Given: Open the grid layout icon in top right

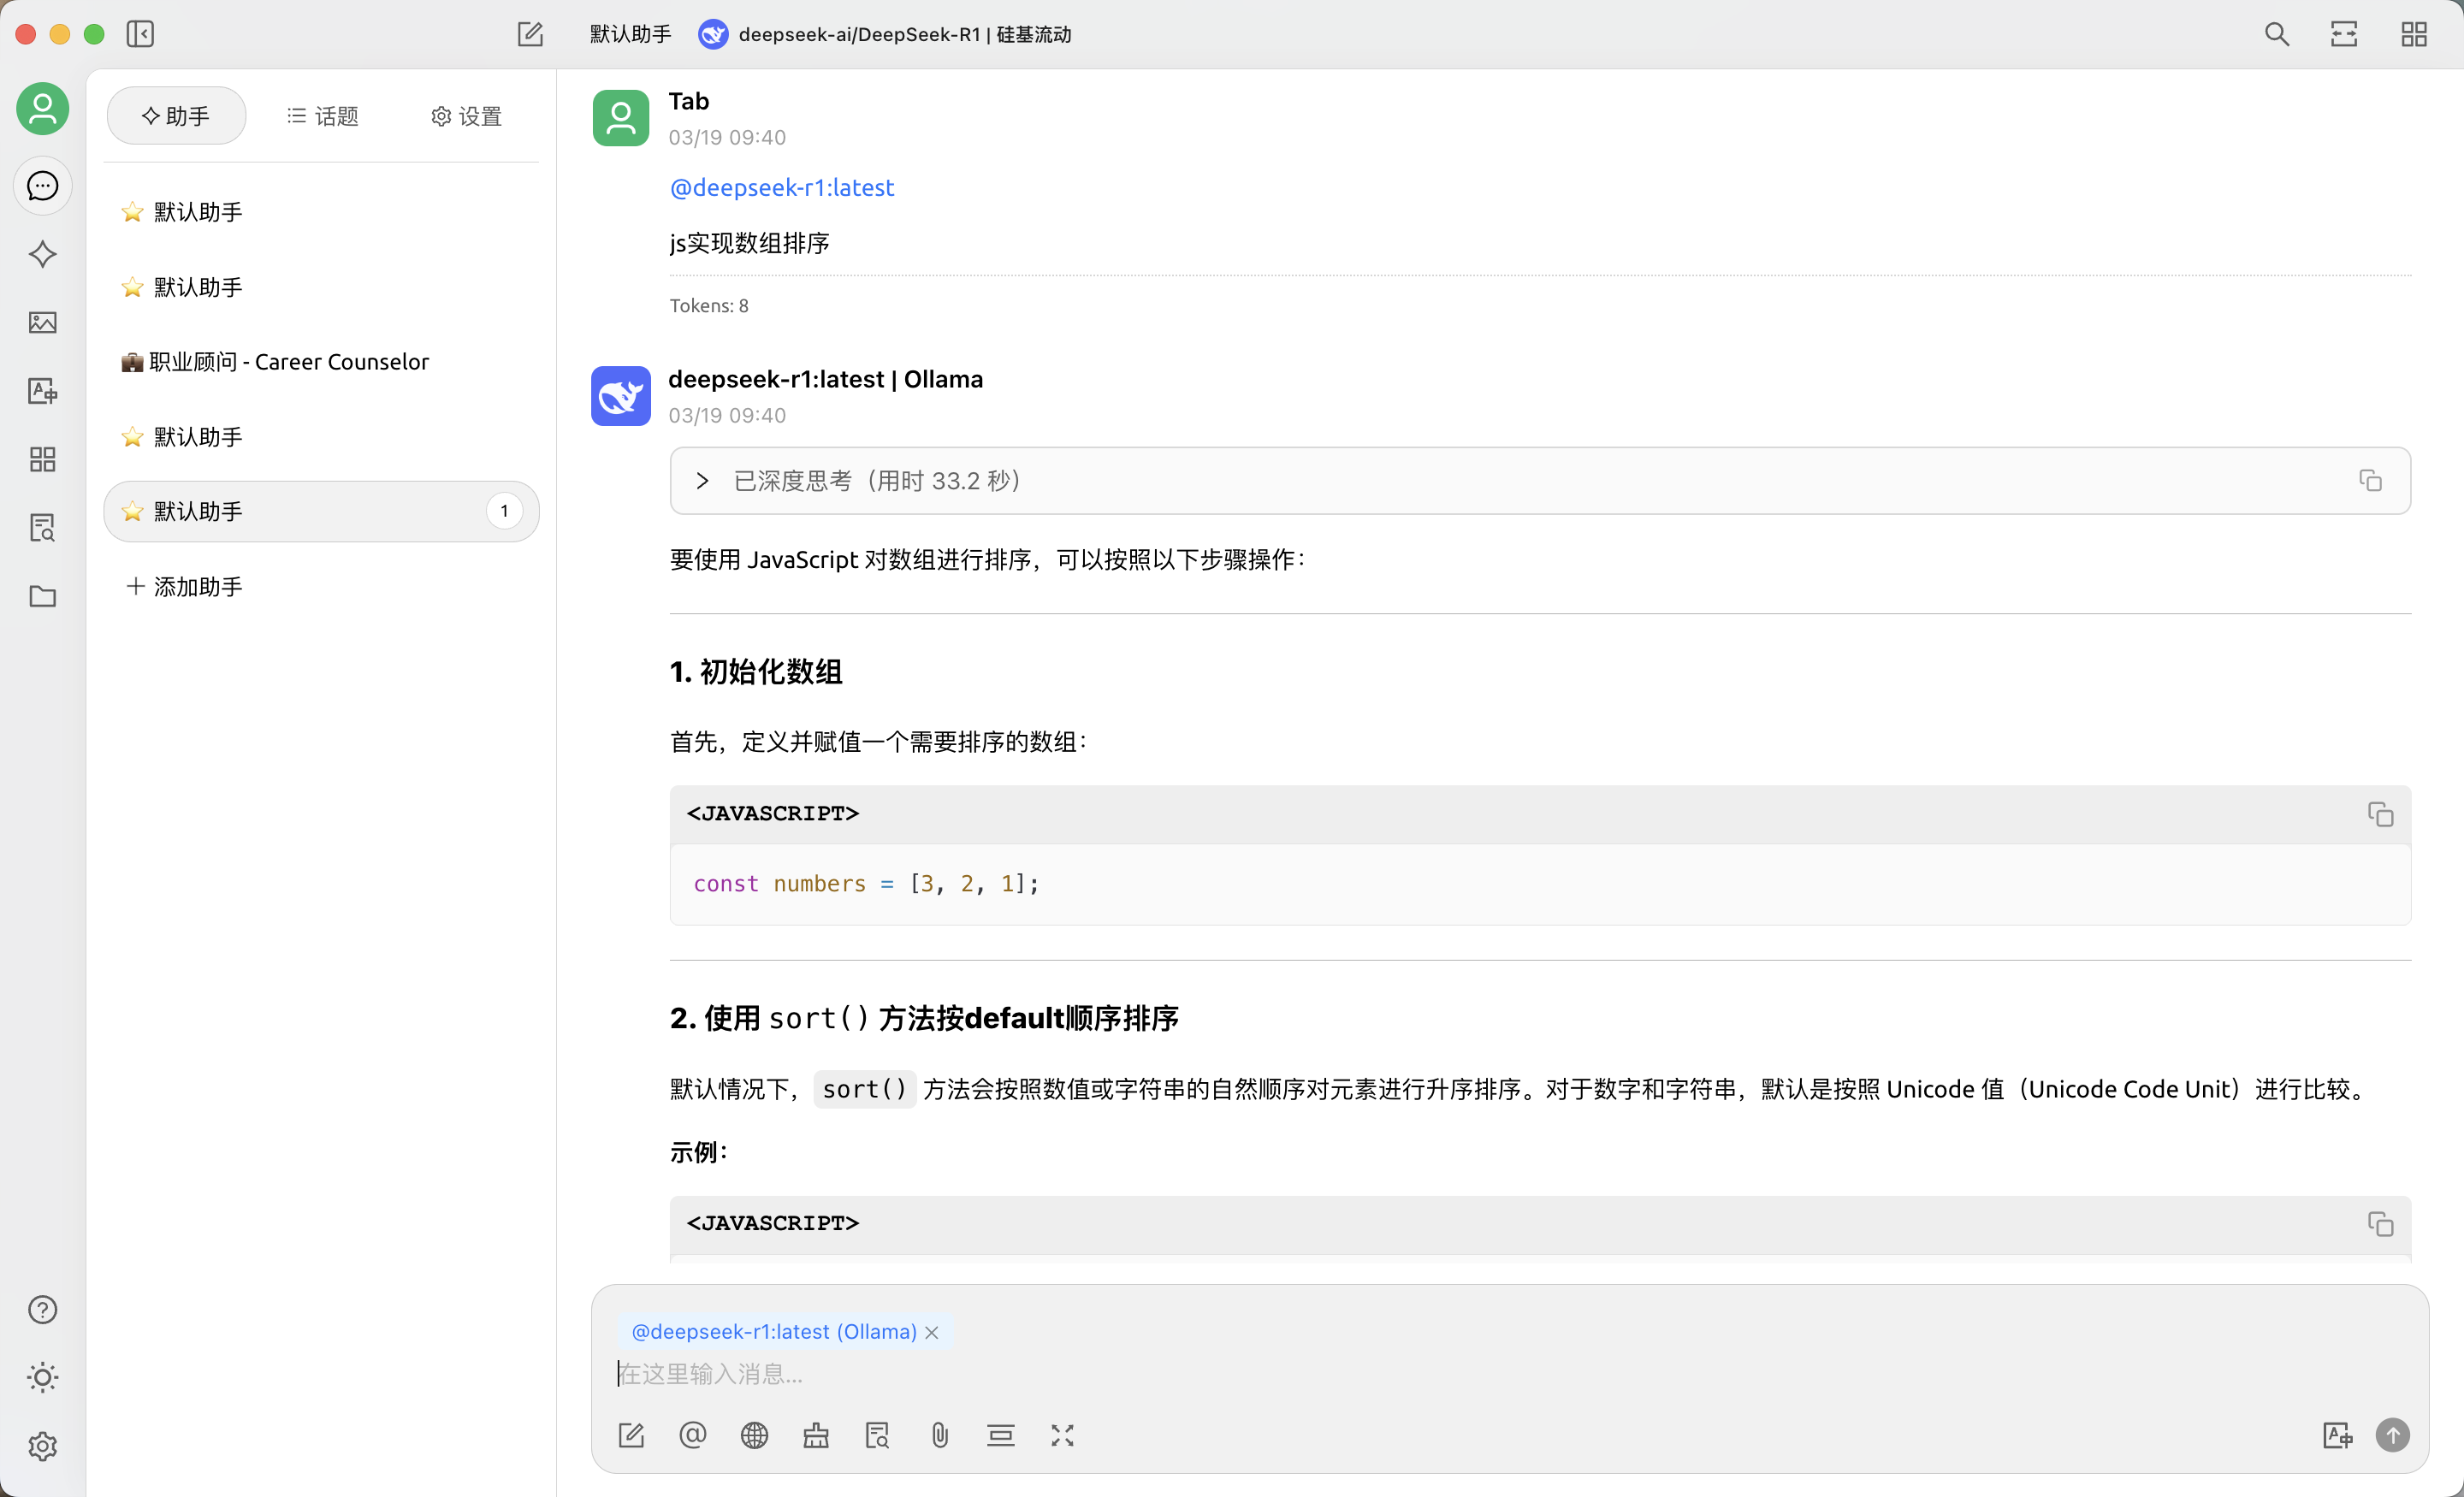Looking at the screenshot, I should click(2414, 34).
